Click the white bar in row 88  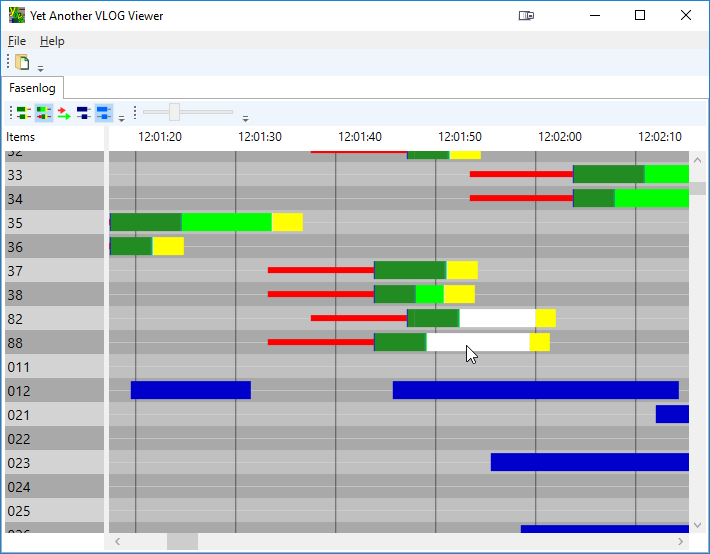coord(477,342)
